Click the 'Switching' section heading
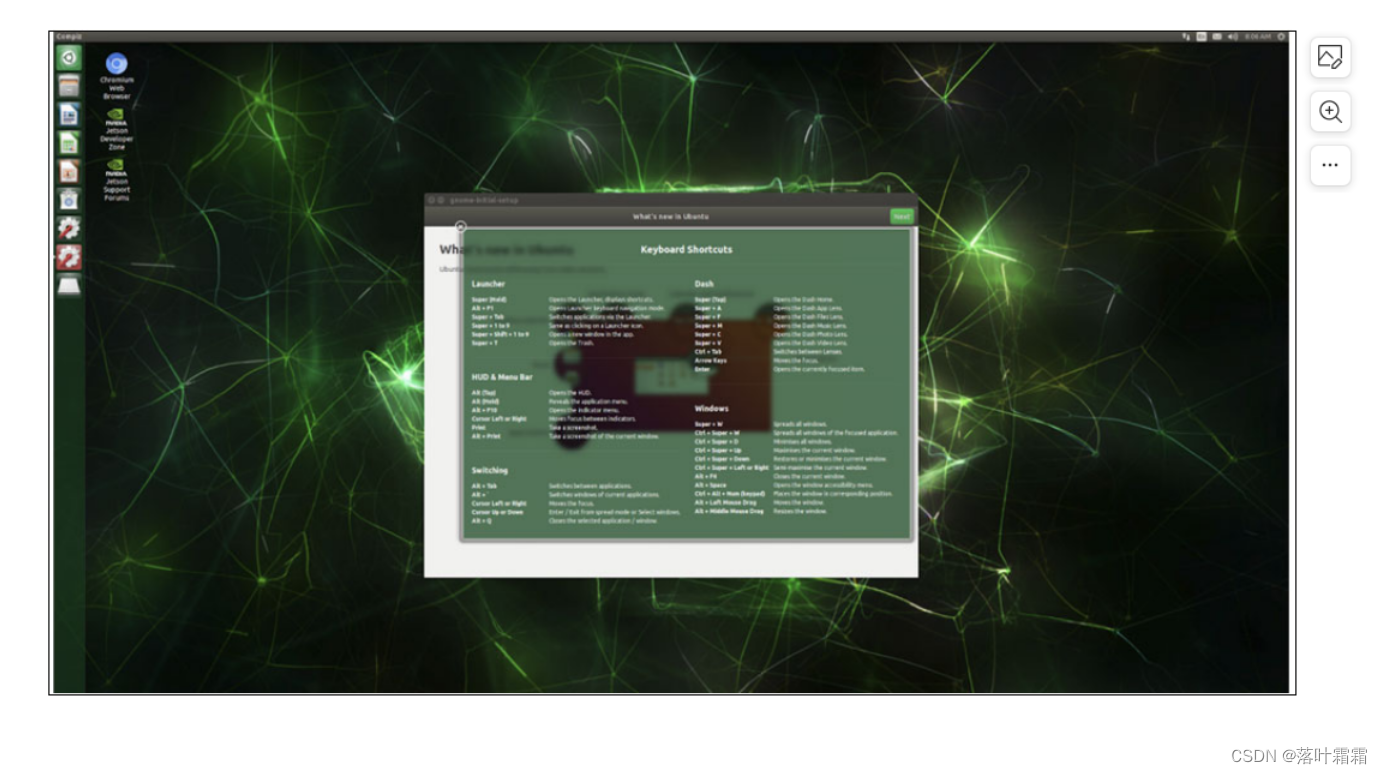1382x774 pixels. tap(490, 470)
